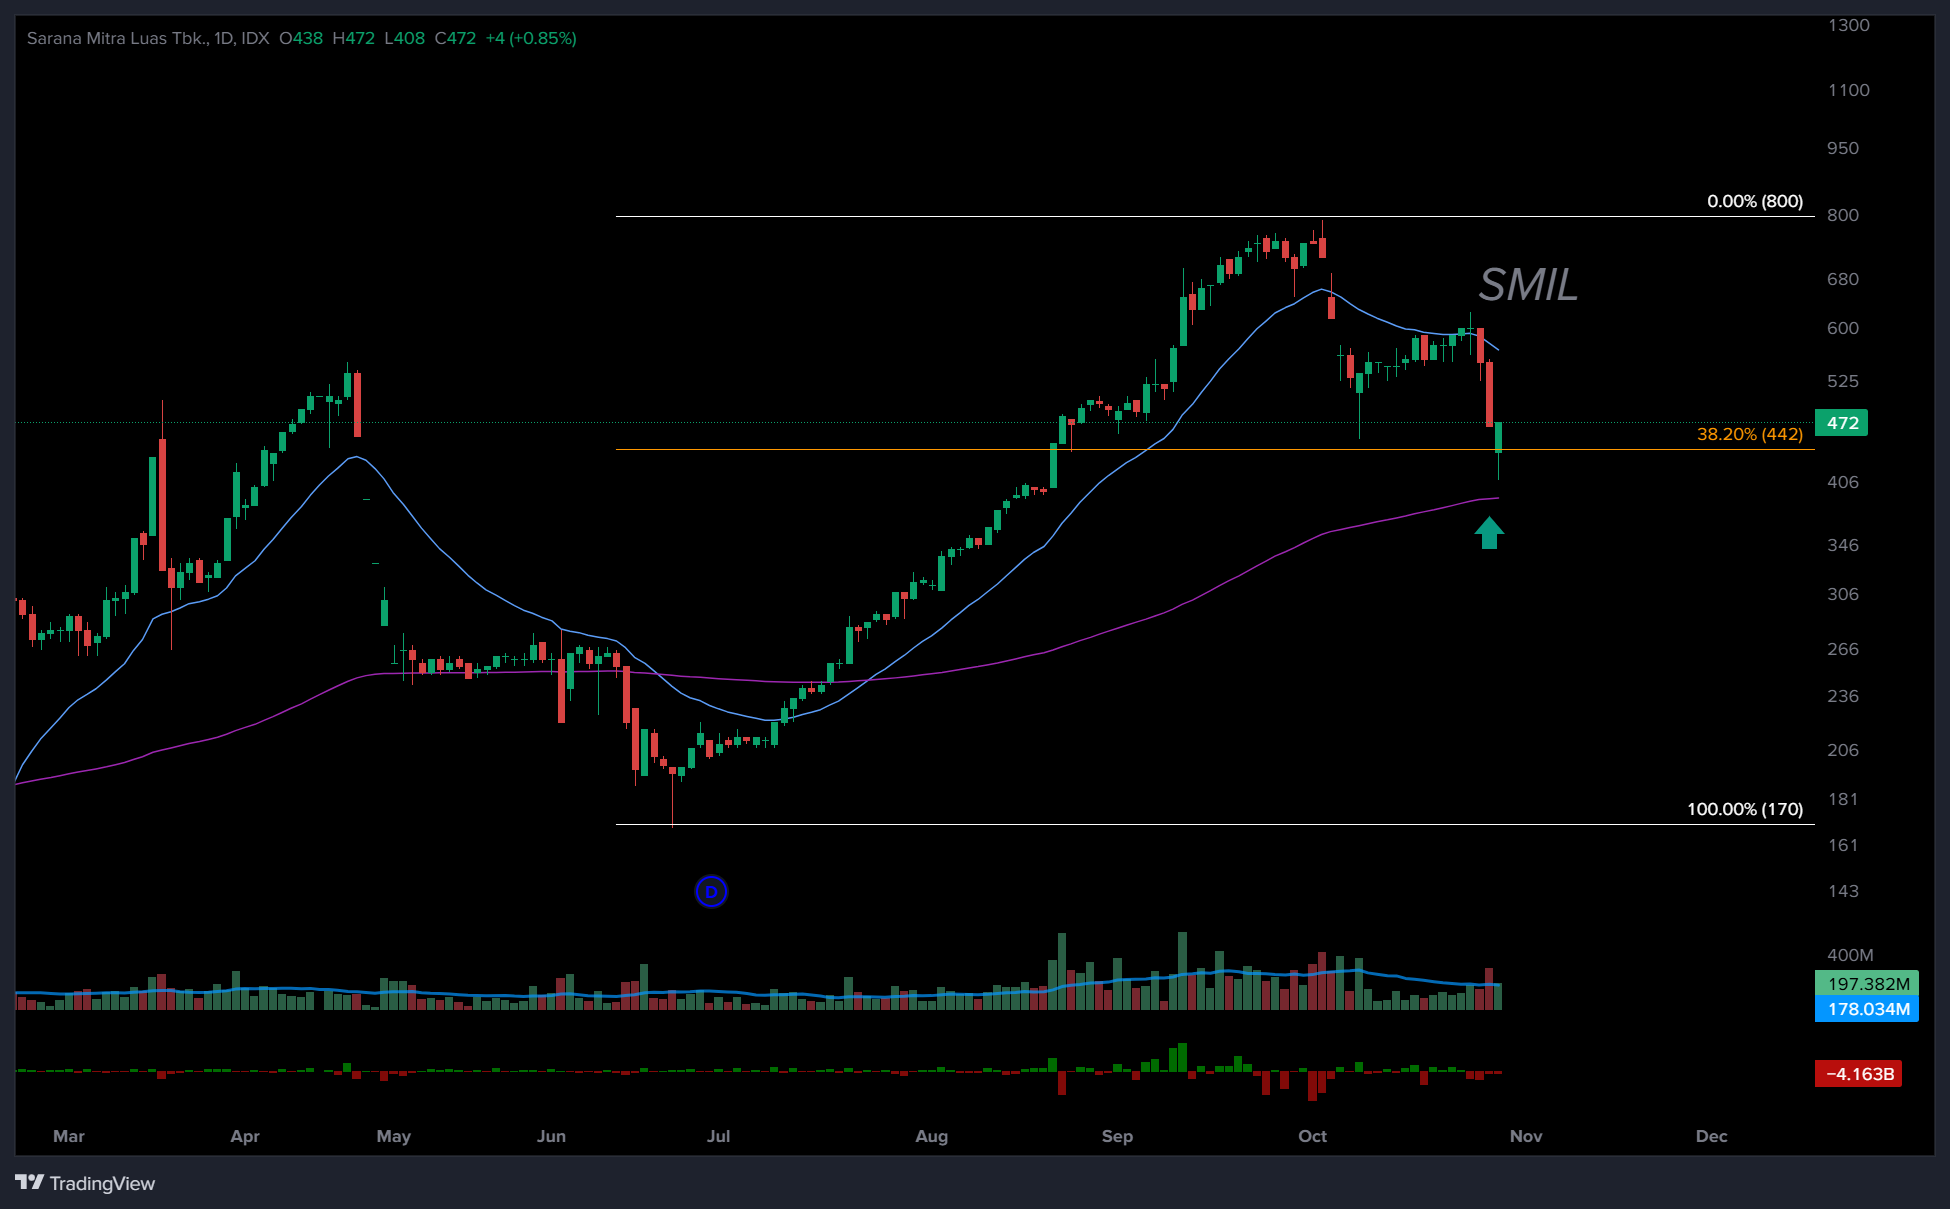The width and height of the screenshot is (1950, 1209).
Task: Click the Jul label on time axis
Action: pyautogui.click(x=718, y=1136)
